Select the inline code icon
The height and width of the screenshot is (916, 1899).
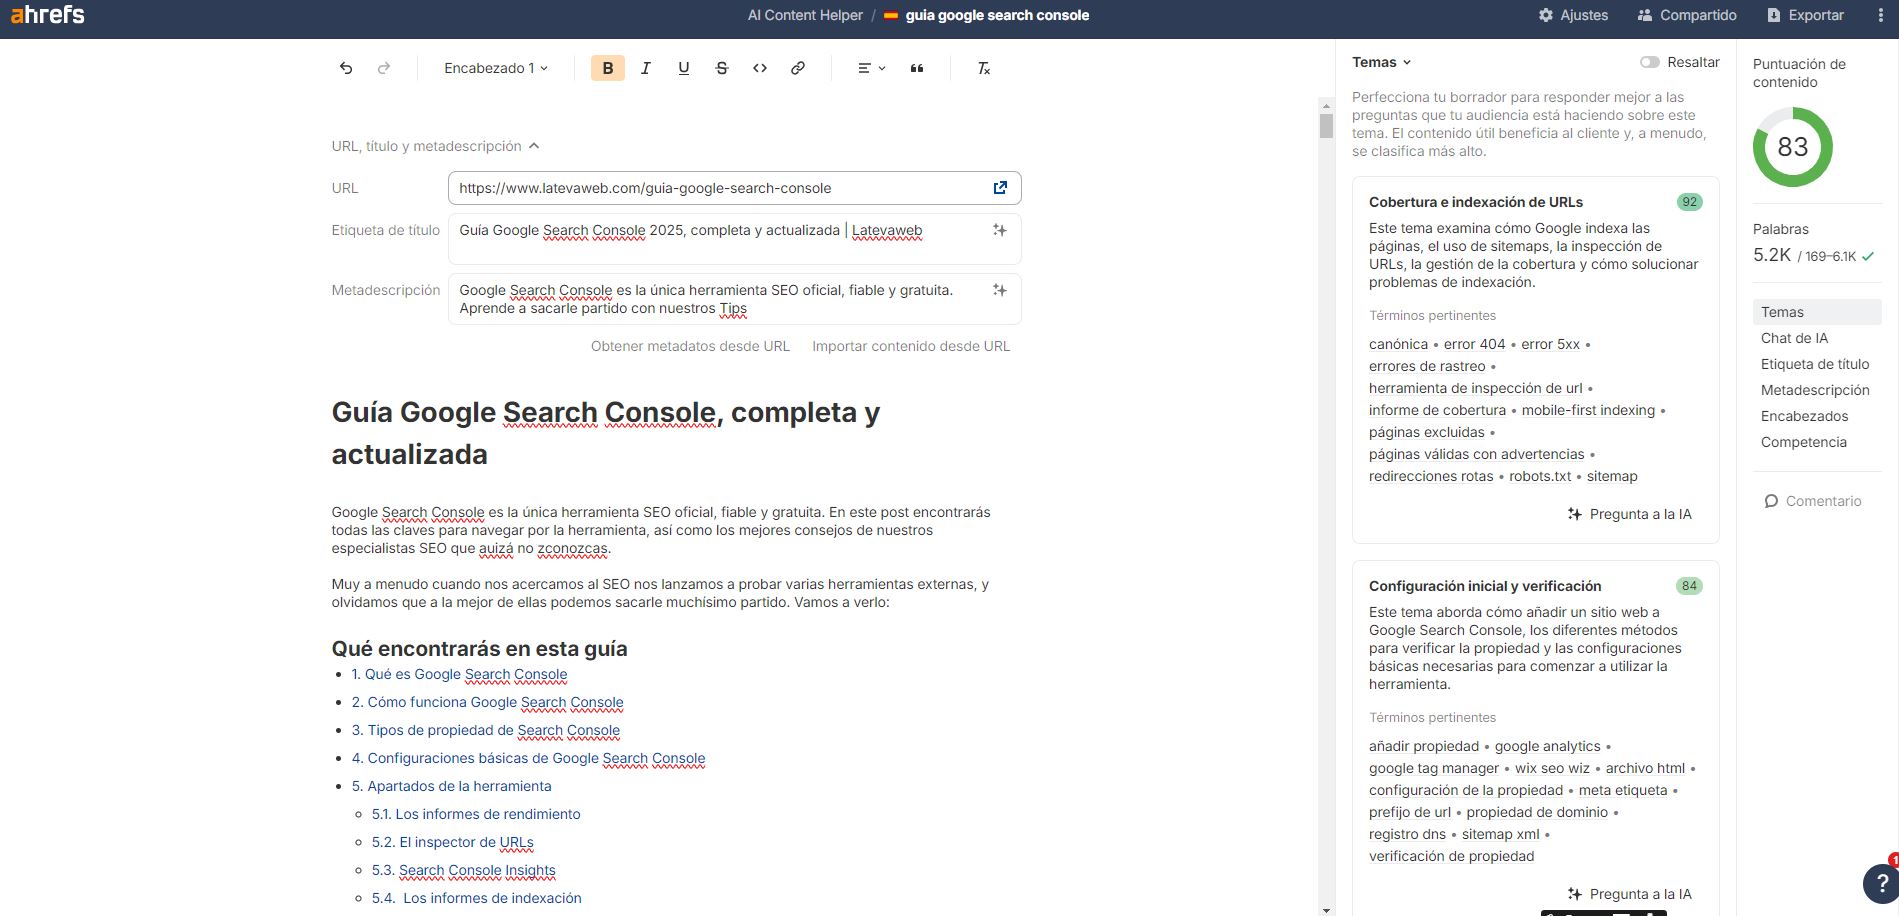tap(759, 68)
